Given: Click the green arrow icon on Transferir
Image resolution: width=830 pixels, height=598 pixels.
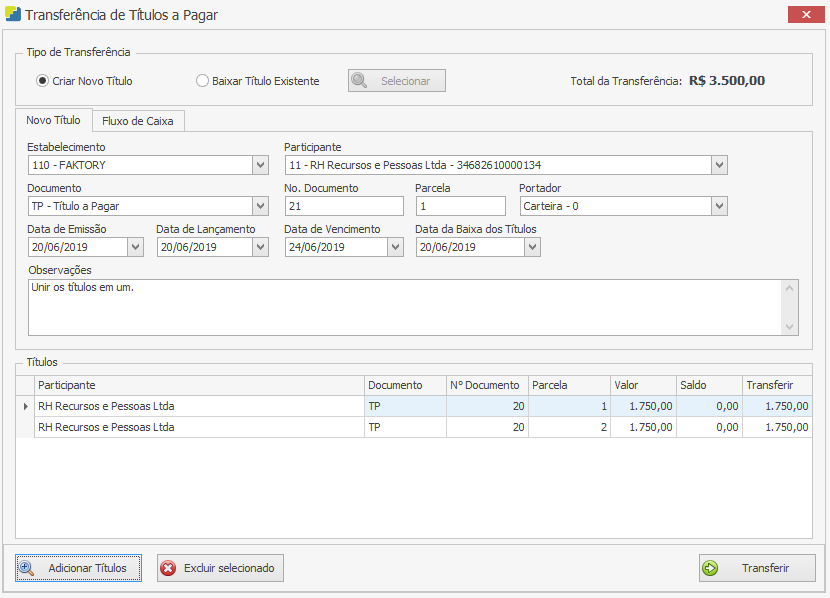Looking at the screenshot, I should pyautogui.click(x=711, y=568).
